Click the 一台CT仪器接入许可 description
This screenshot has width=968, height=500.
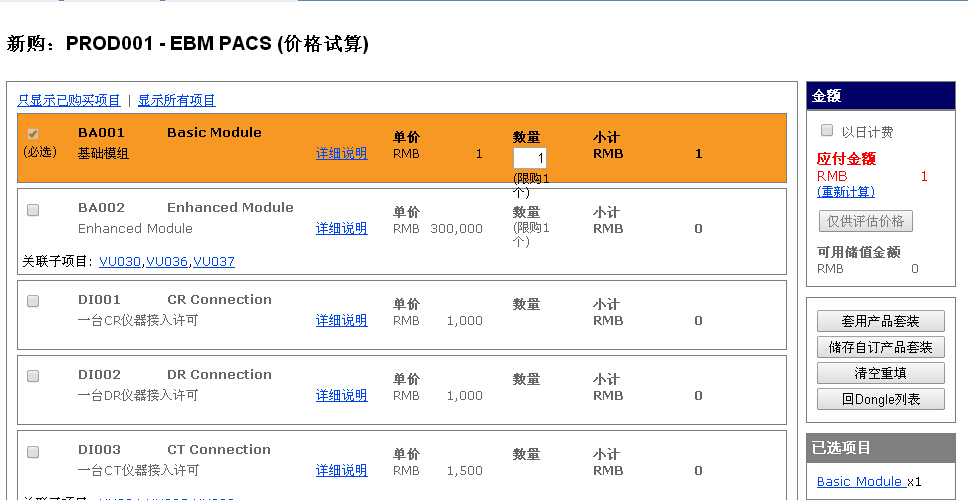coord(138,470)
